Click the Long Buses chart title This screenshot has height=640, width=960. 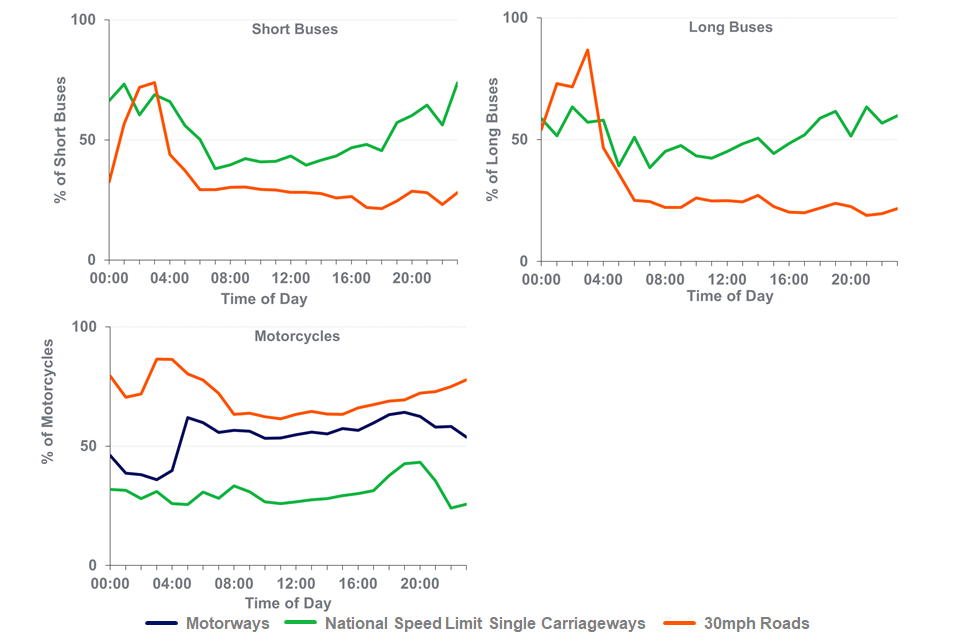tap(730, 27)
